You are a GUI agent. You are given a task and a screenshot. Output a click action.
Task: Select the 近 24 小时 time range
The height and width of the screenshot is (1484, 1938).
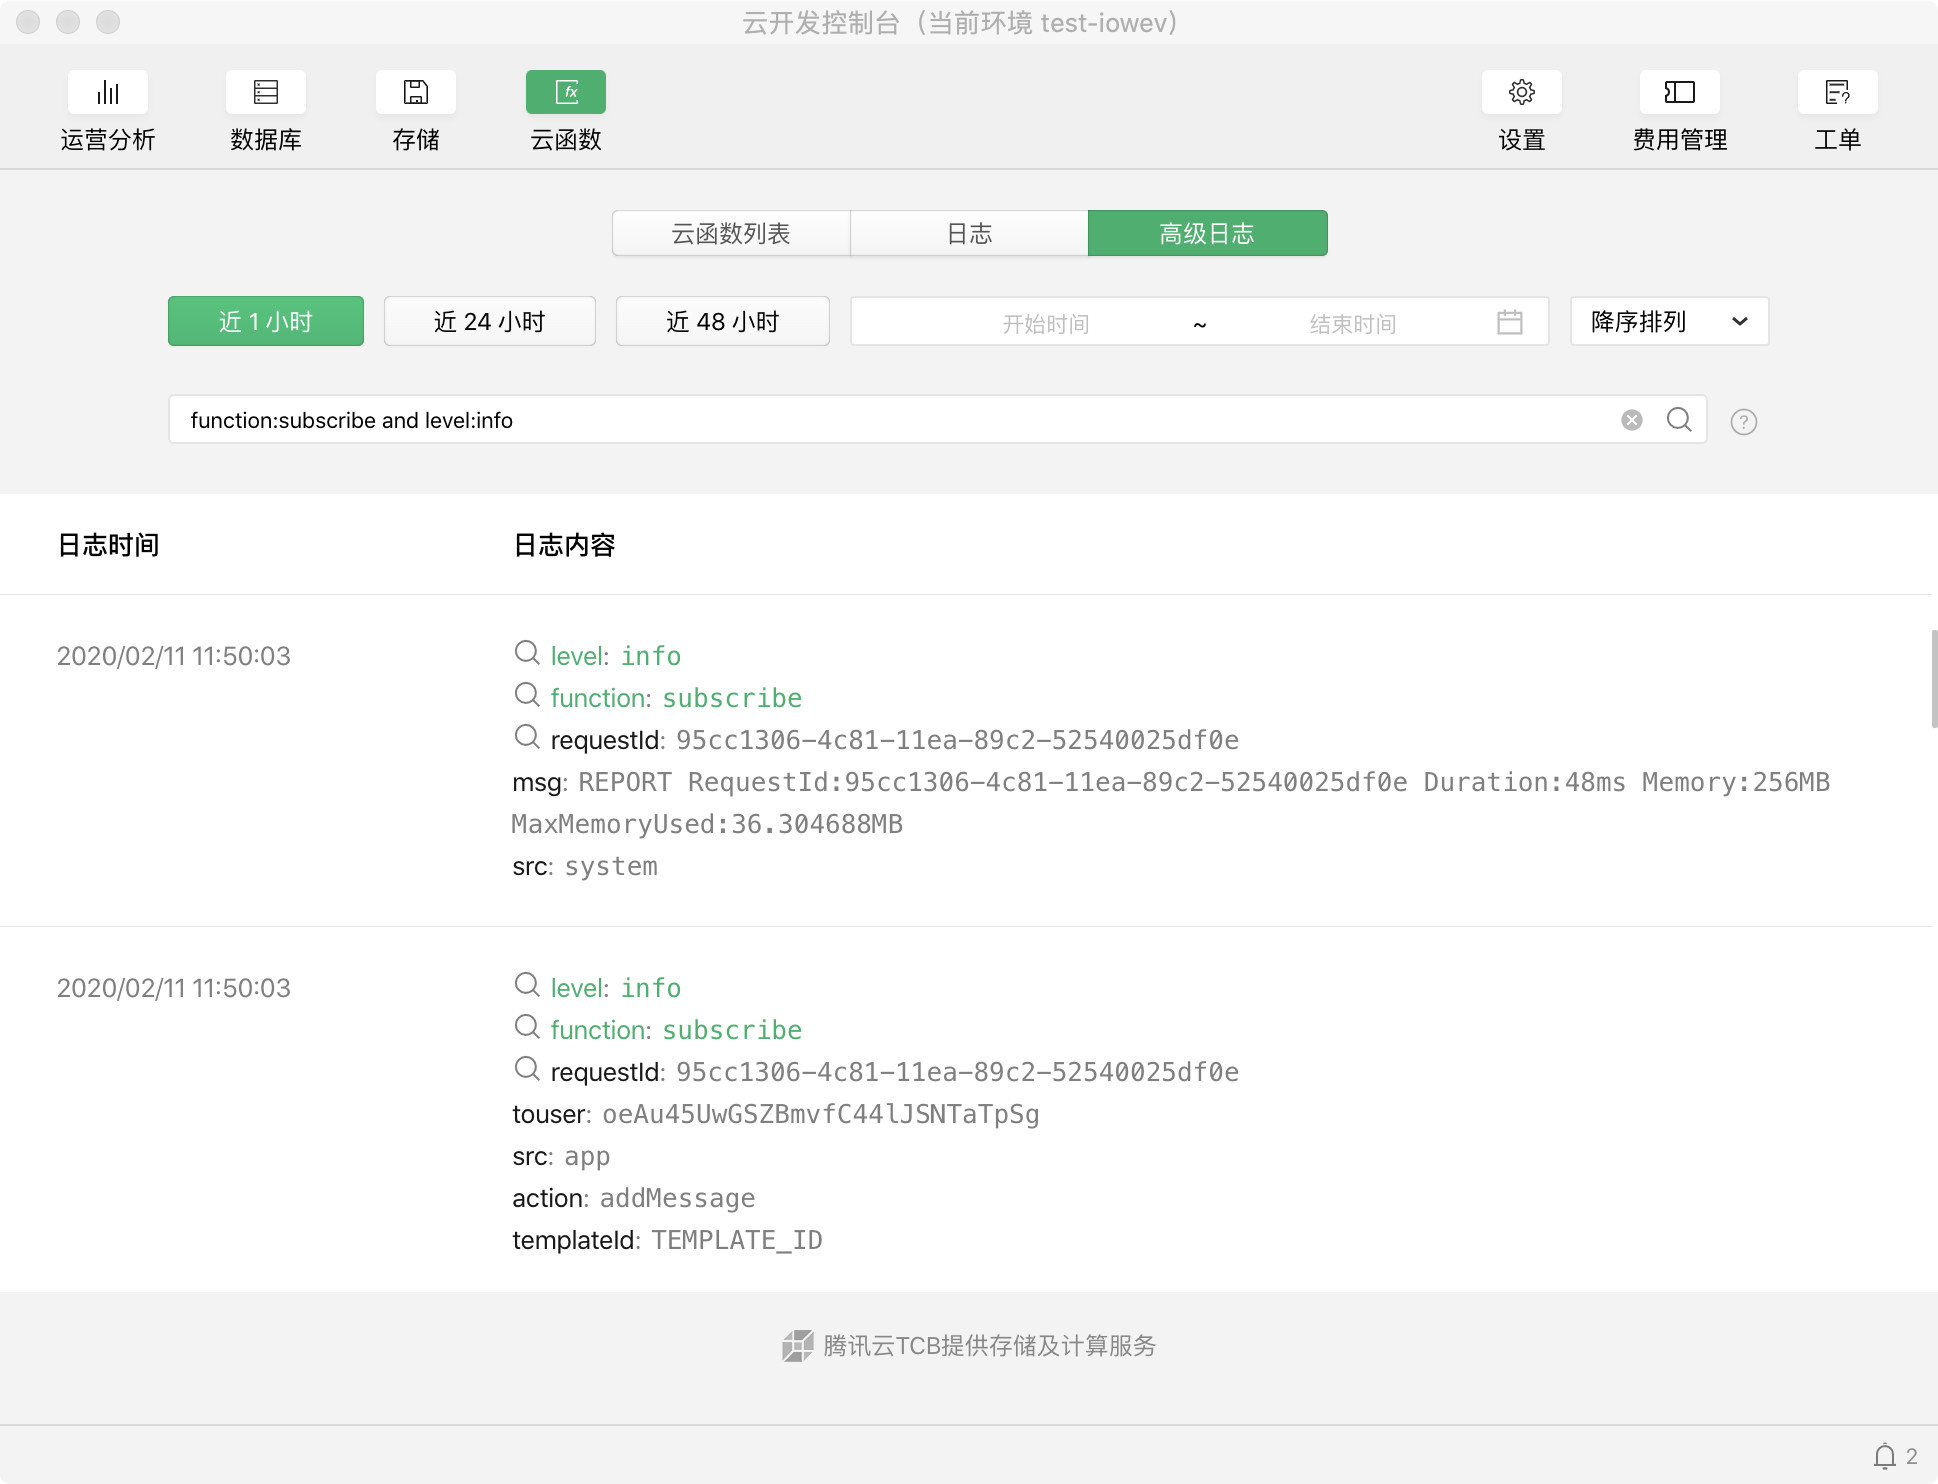(x=489, y=321)
